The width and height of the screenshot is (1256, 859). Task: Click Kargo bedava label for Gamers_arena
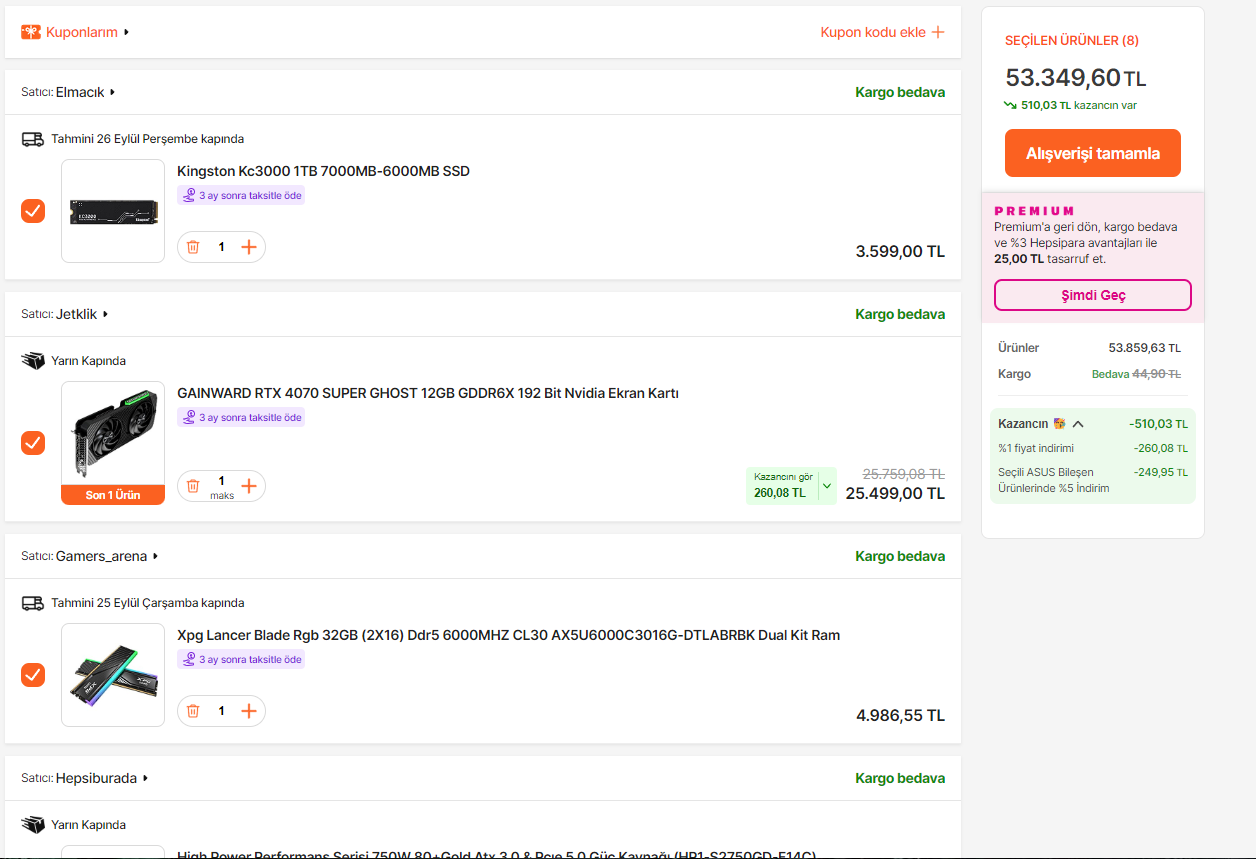click(900, 556)
